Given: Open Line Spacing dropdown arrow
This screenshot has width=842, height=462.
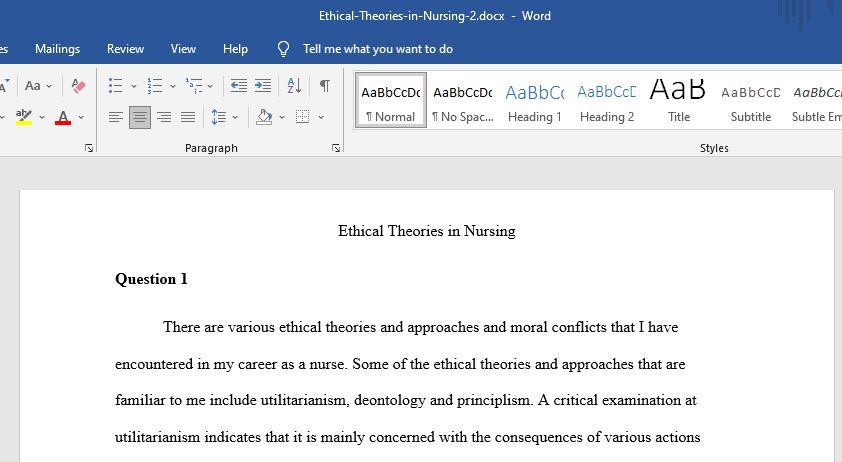Looking at the screenshot, I should (235, 117).
